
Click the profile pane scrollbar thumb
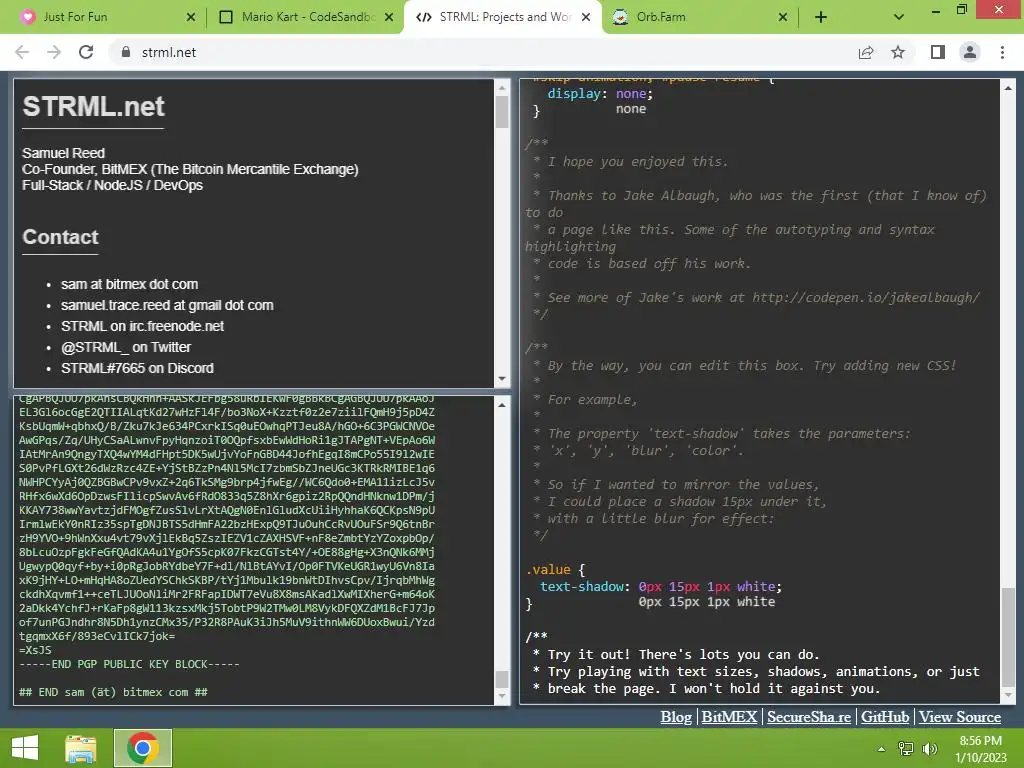click(502, 112)
